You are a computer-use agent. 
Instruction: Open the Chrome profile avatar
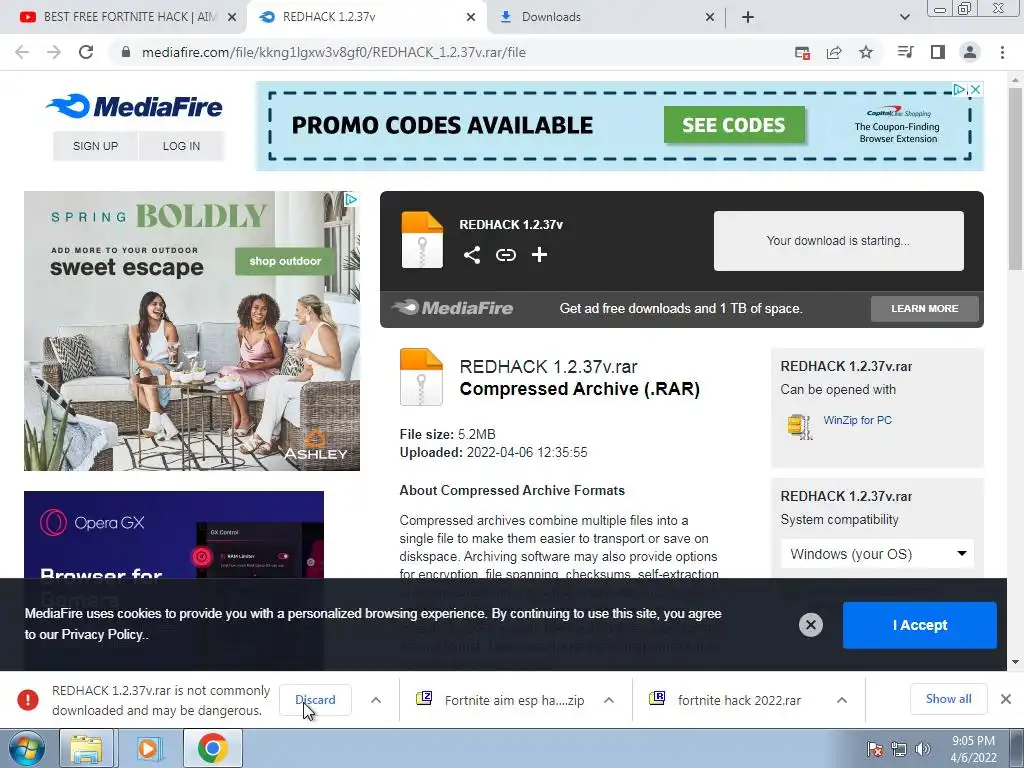click(x=970, y=52)
